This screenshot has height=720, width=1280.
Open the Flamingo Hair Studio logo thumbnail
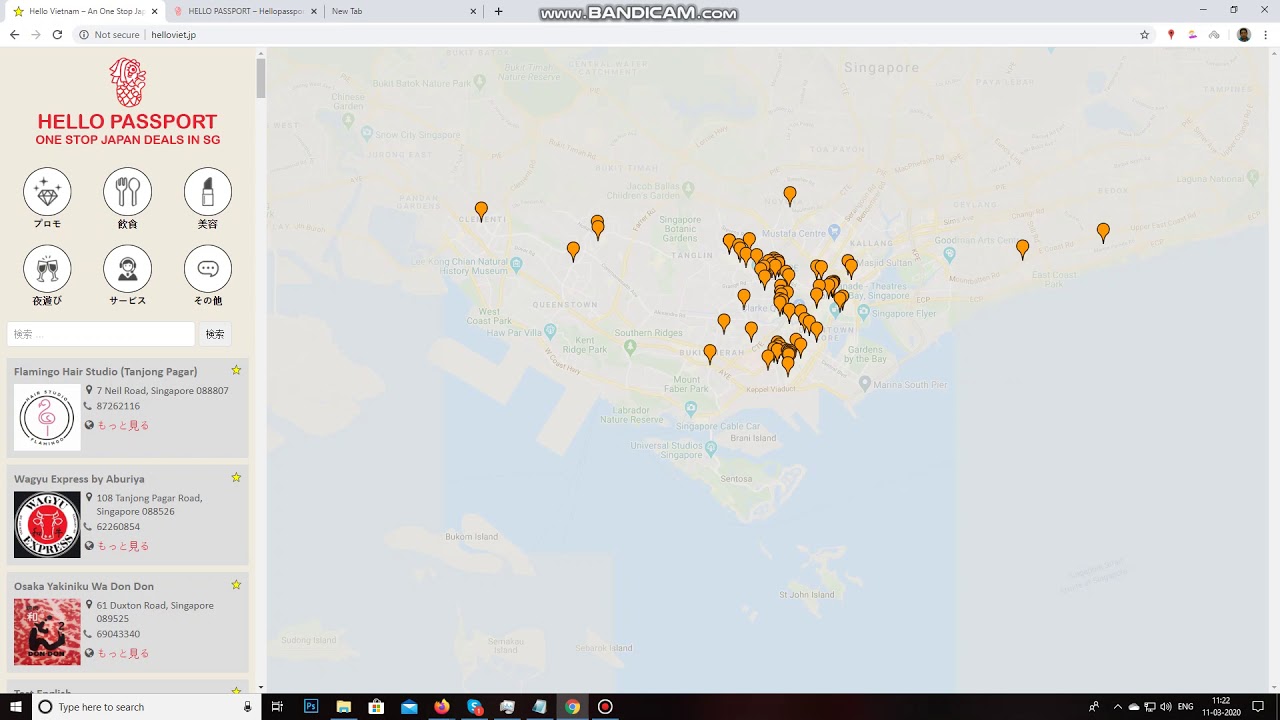[47, 417]
